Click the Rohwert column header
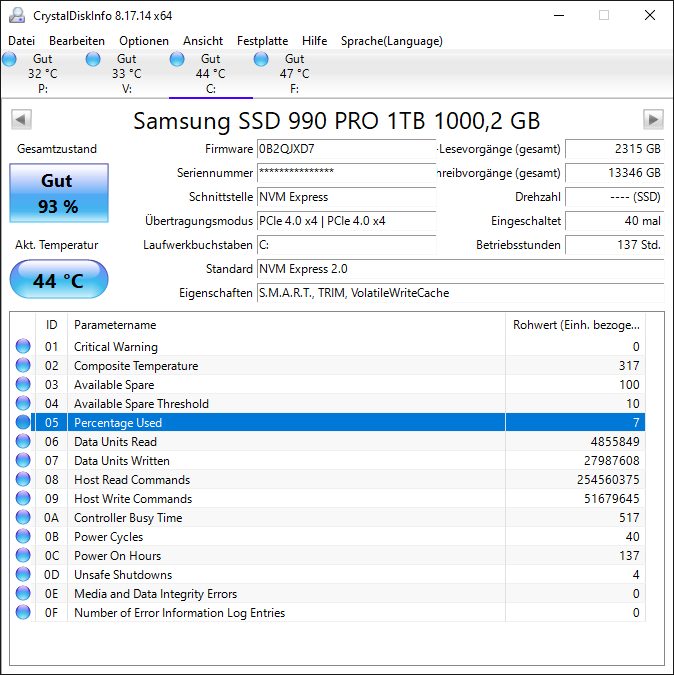Viewport: 674px width, 675px height. coord(575,325)
